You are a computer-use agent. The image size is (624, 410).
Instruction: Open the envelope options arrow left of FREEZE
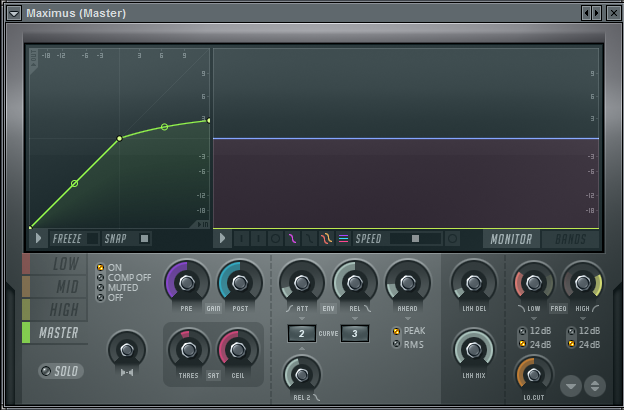[x=38, y=239]
